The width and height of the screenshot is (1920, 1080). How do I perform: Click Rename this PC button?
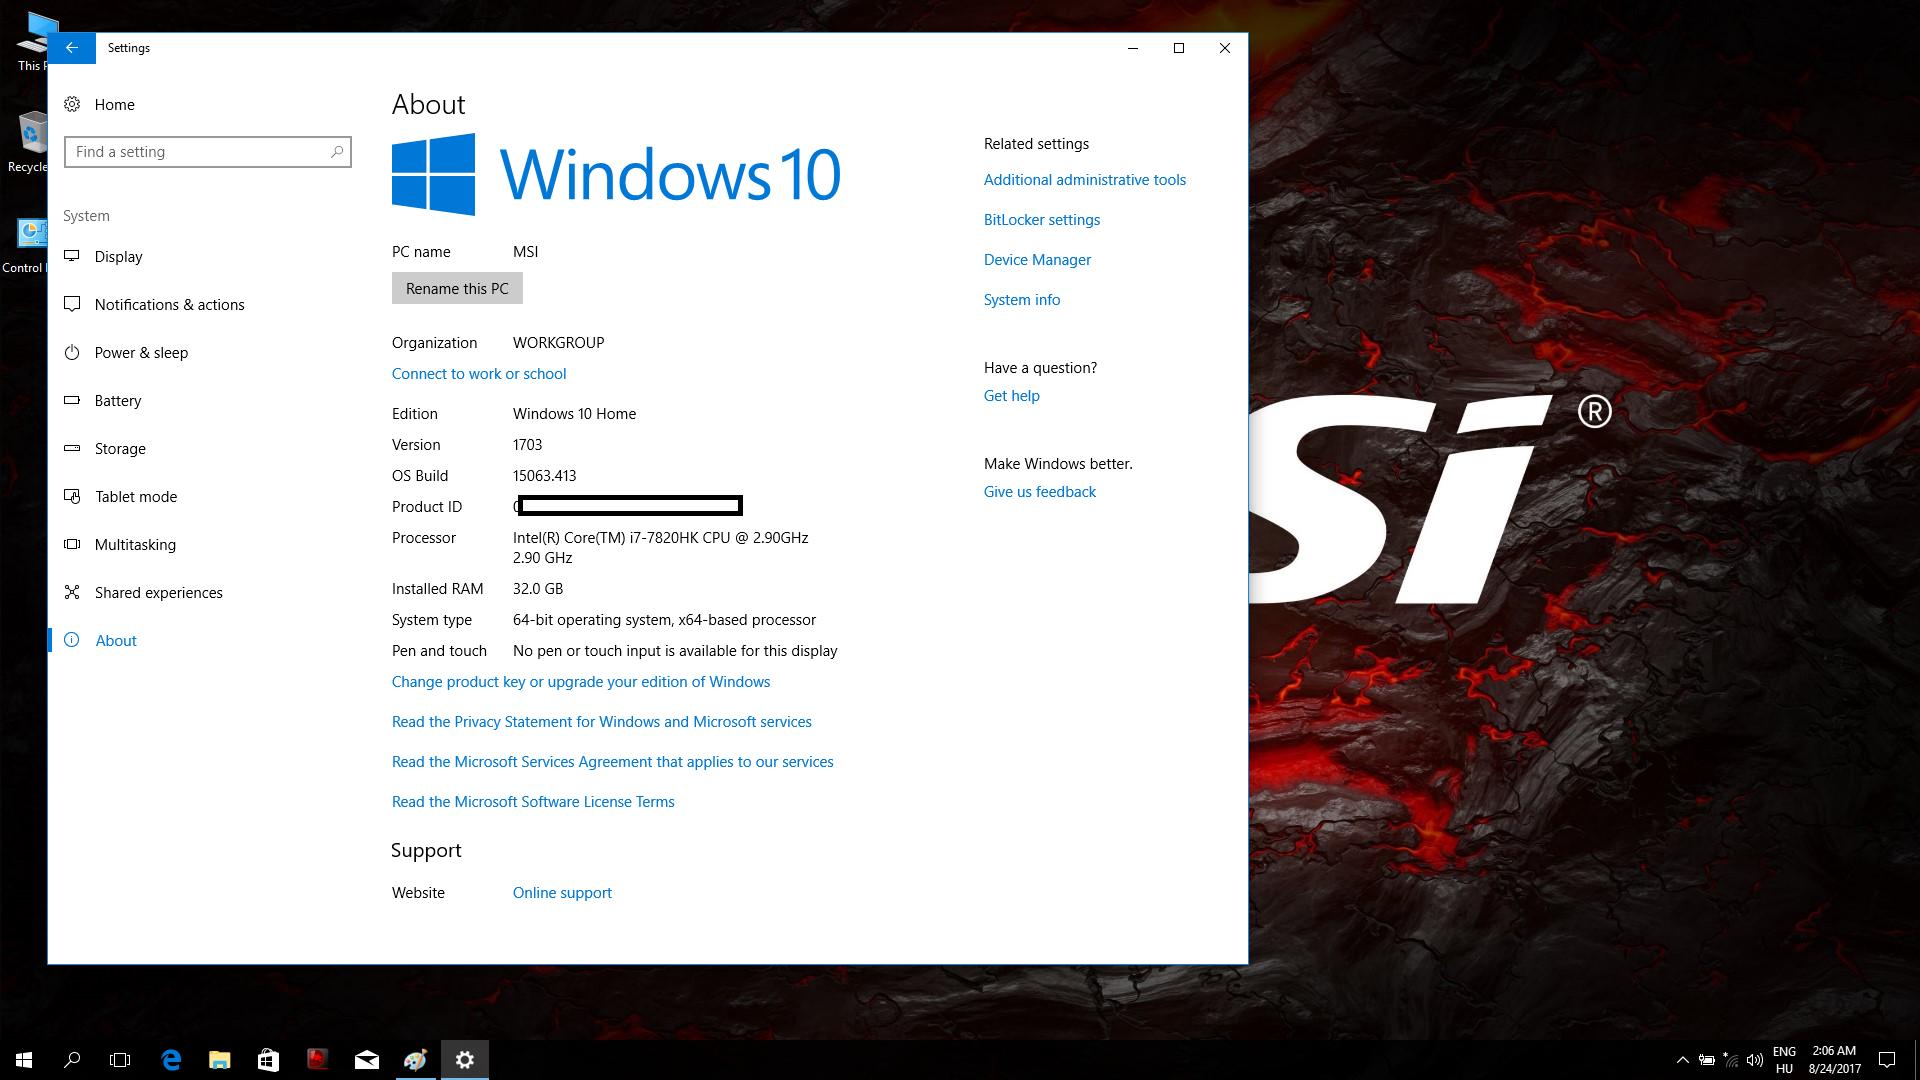pyautogui.click(x=457, y=288)
